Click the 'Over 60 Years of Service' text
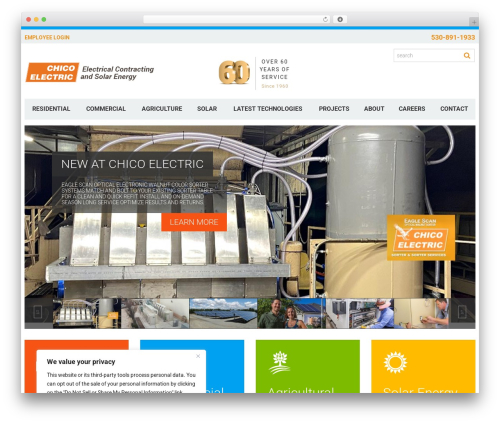Image resolution: width=500 pixels, height=423 pixels. coord(274,69)
